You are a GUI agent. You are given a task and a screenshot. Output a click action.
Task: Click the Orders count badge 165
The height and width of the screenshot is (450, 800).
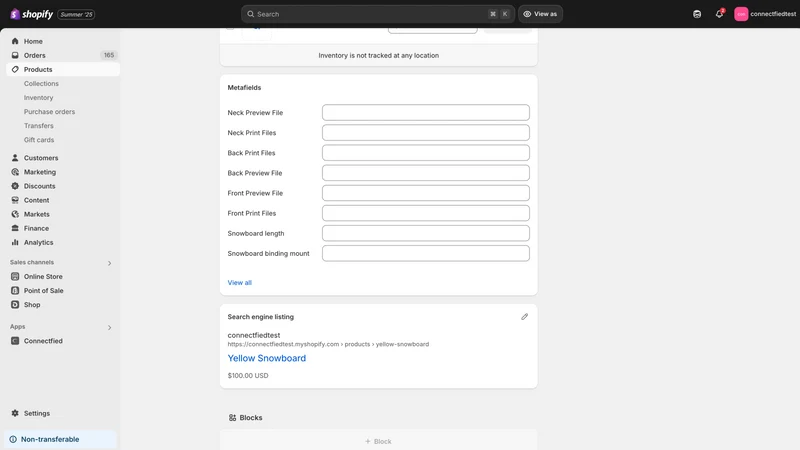(109, 55)
